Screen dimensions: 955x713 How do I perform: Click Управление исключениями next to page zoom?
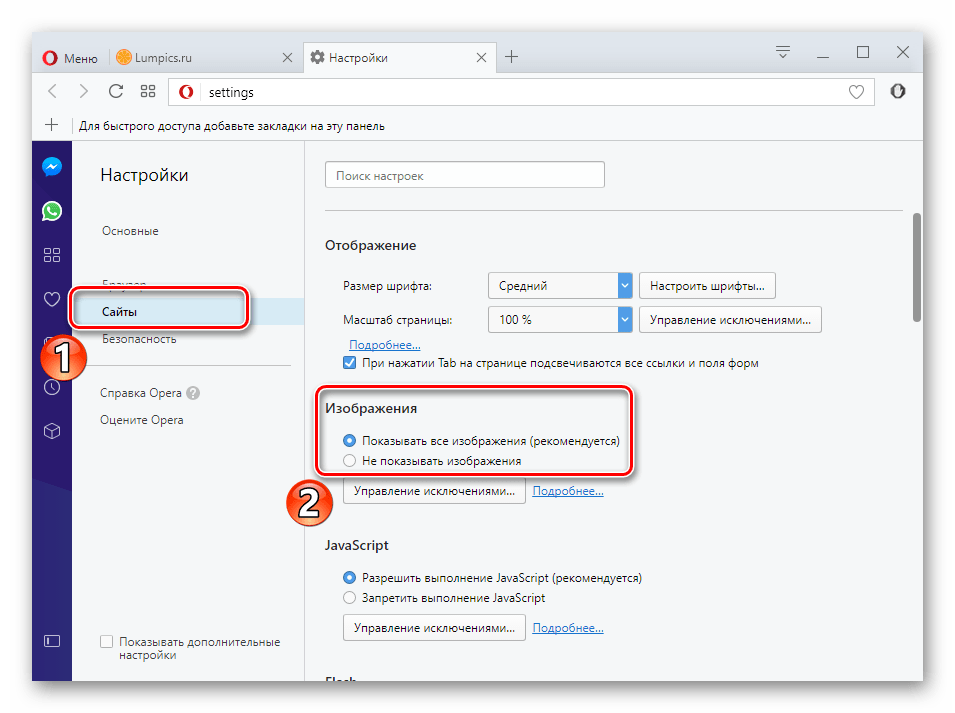[x=730, y=320]
